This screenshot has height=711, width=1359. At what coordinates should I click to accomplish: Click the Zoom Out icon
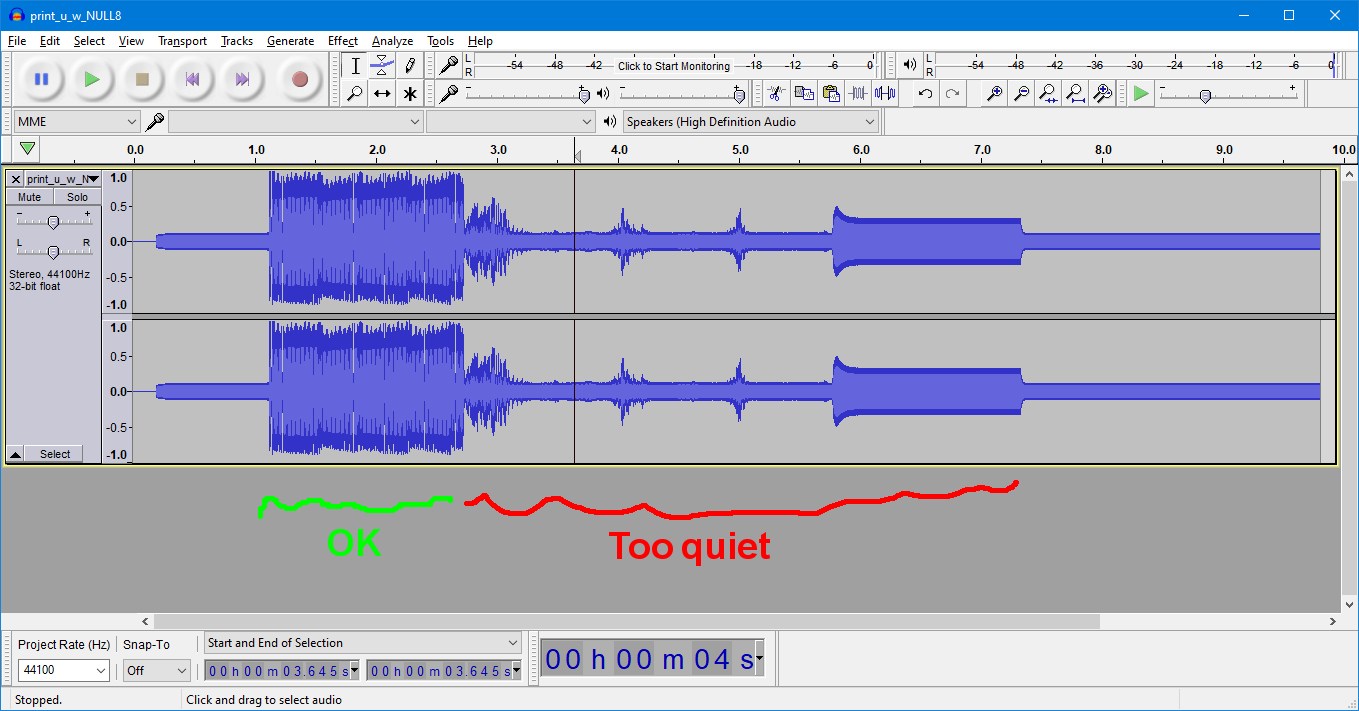(x=1021, y=93)
